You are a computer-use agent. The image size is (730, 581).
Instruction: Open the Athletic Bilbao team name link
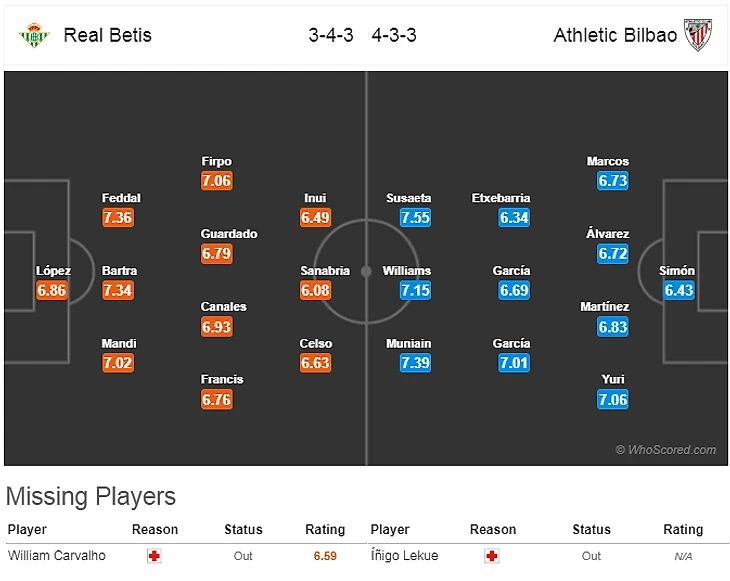coord(614,35)
